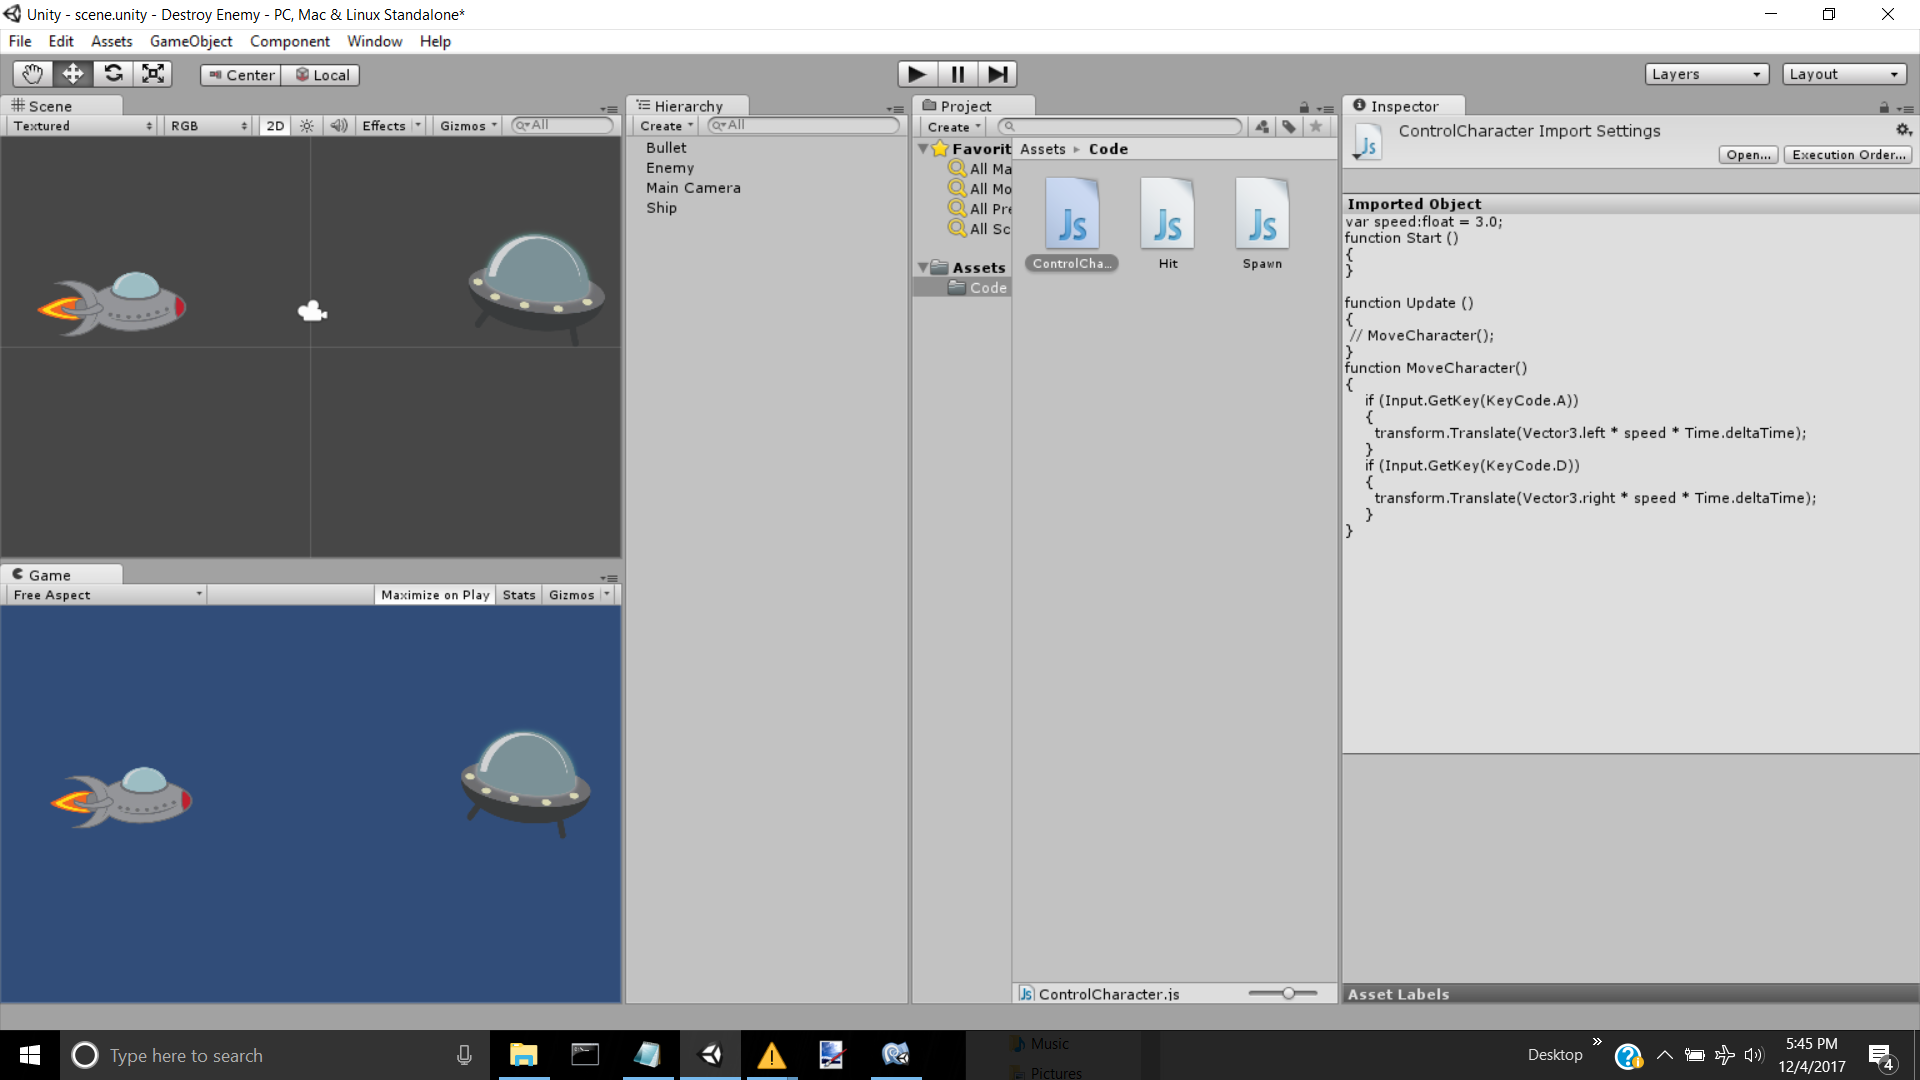Toggle Stats overlay in Game view

pyautogui.click(x=519, y=595)
